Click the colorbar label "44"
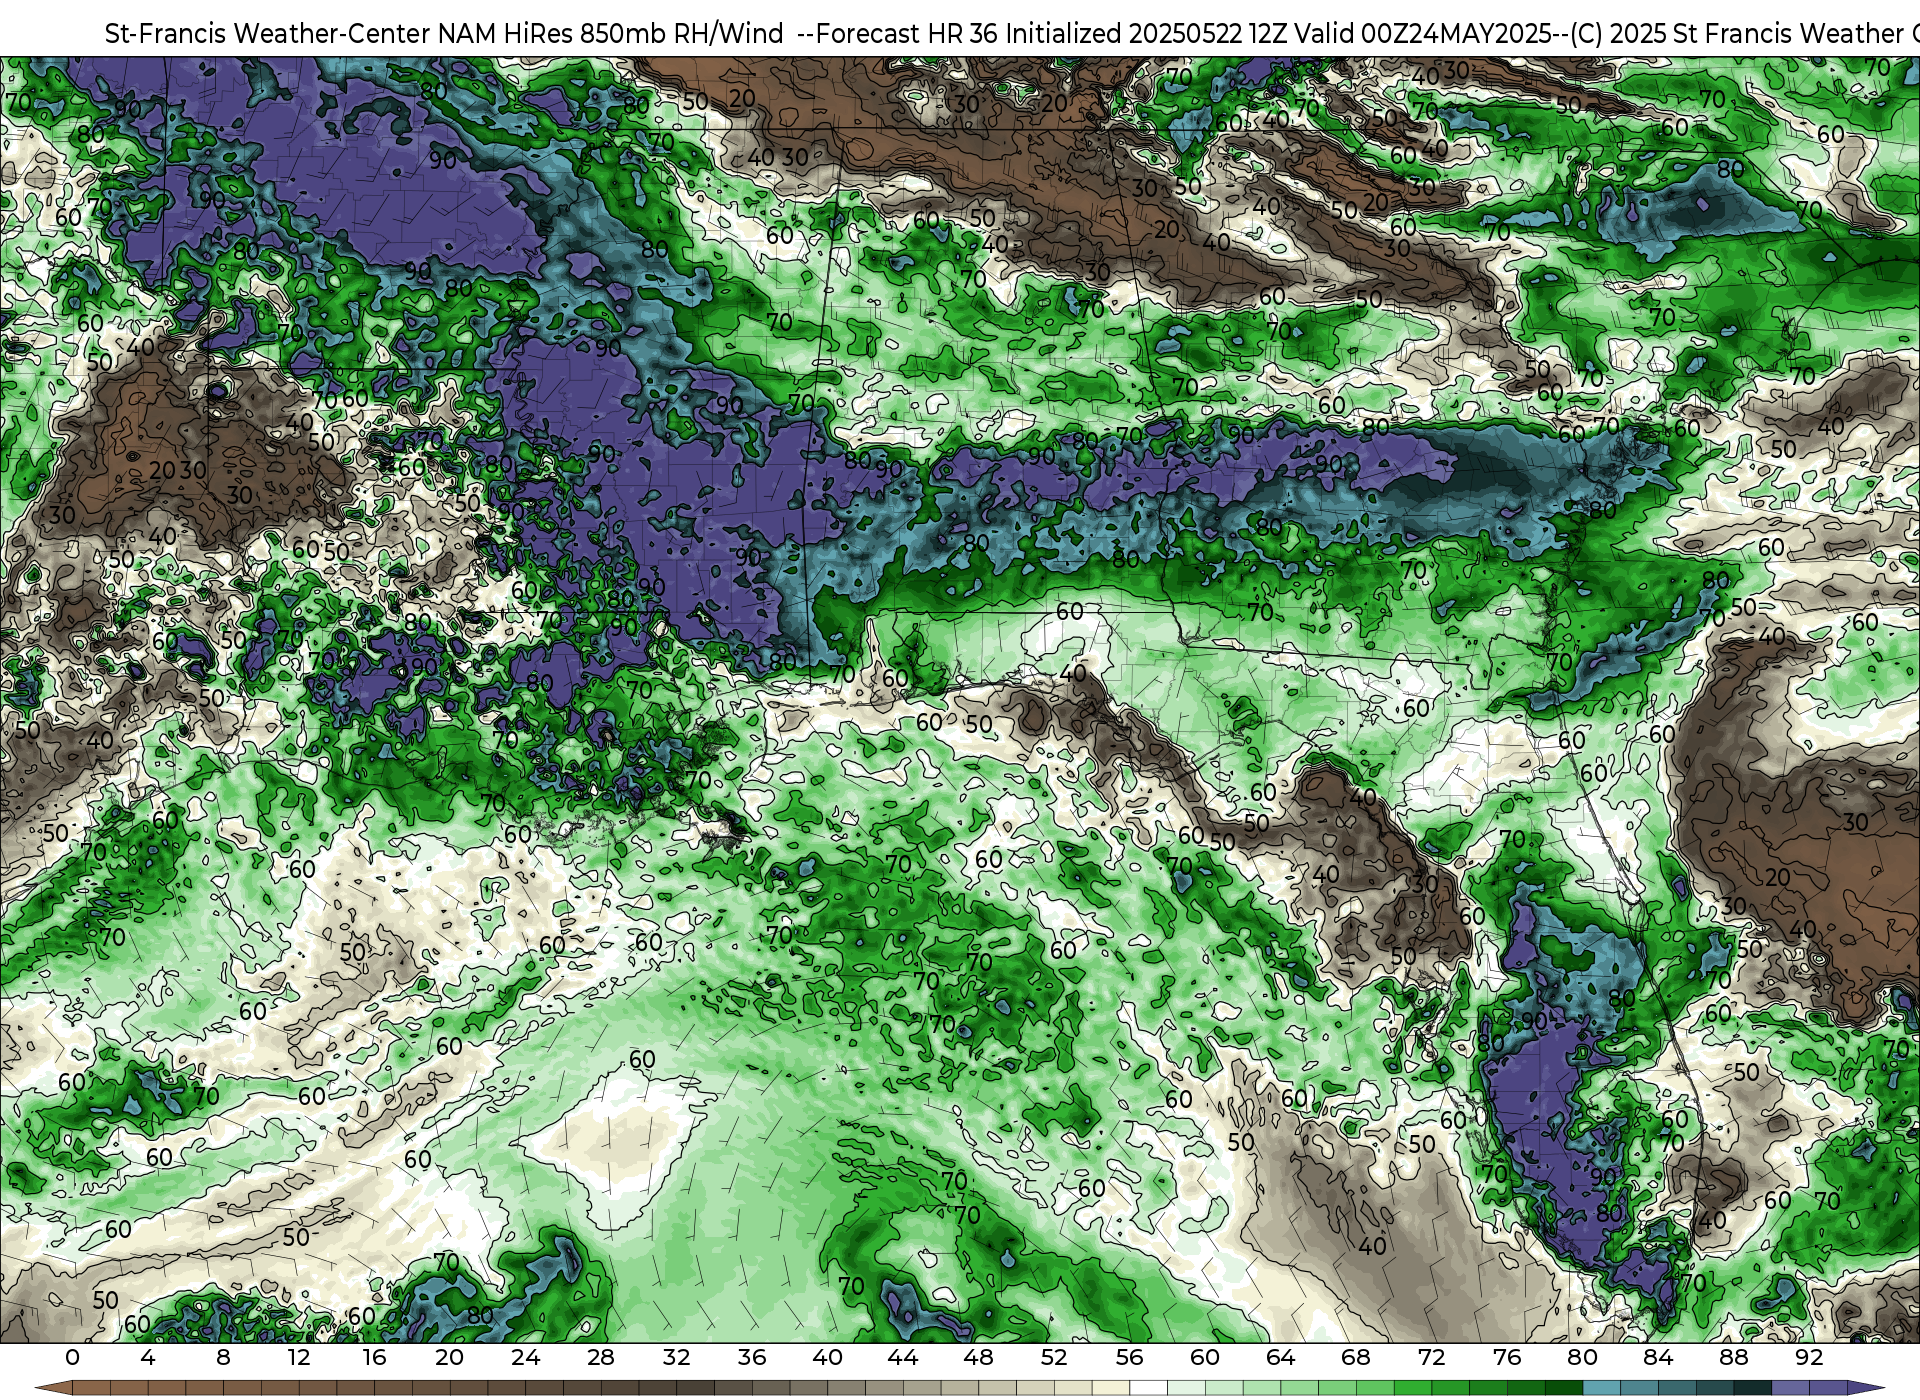Screen dimensions: 1920x1400 coord(903,1357)
